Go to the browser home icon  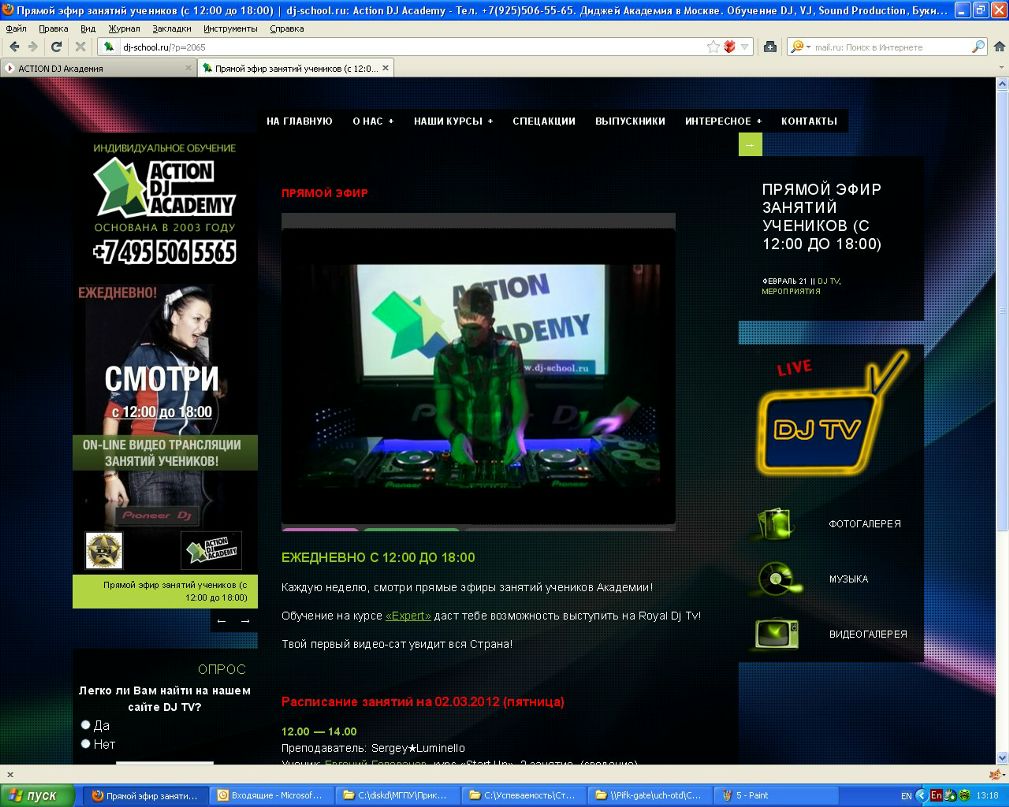999,46
